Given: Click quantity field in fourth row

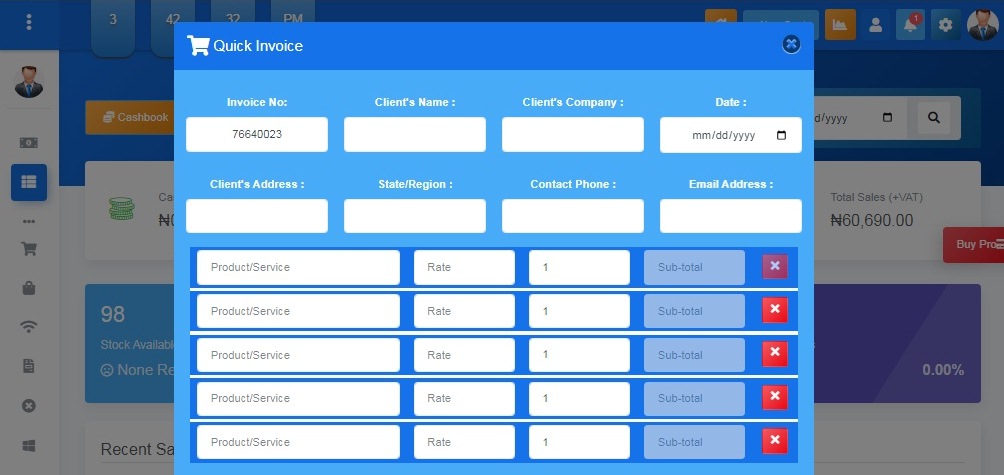Looking at the screenshot, I should click(579, 398).
